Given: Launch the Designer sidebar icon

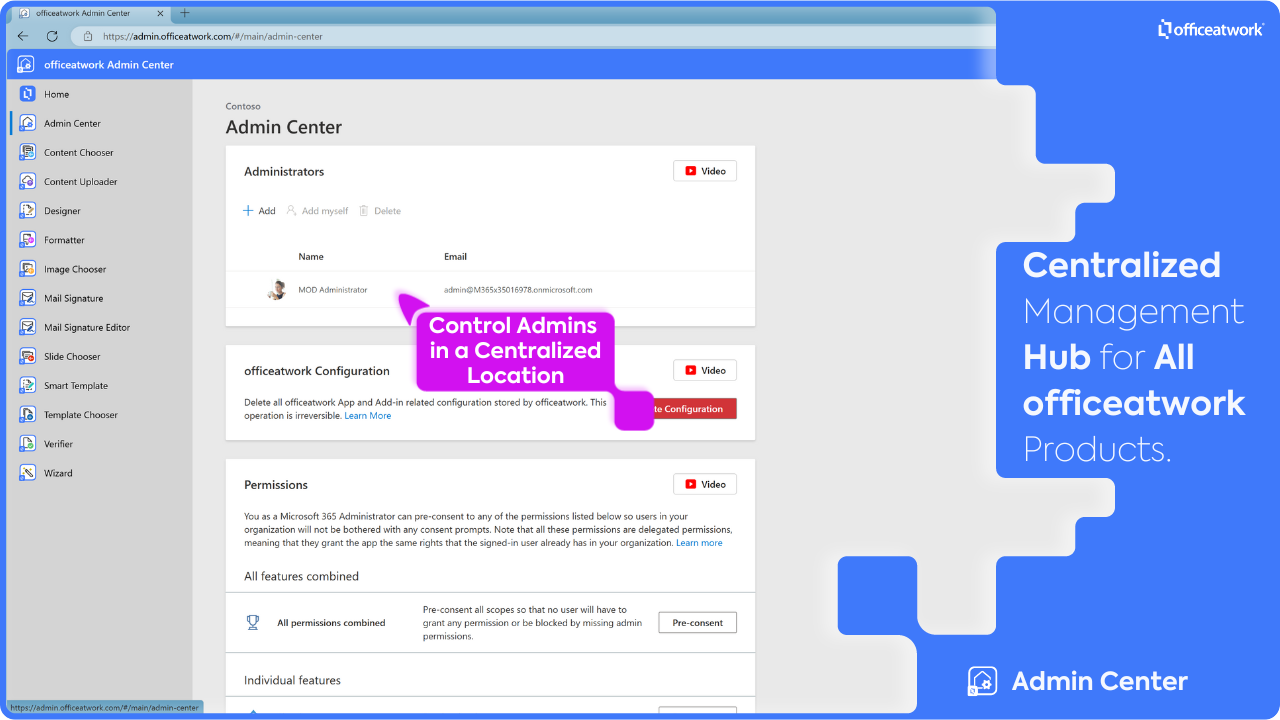Looking at the screenshot, I should (x=28, y=211).
